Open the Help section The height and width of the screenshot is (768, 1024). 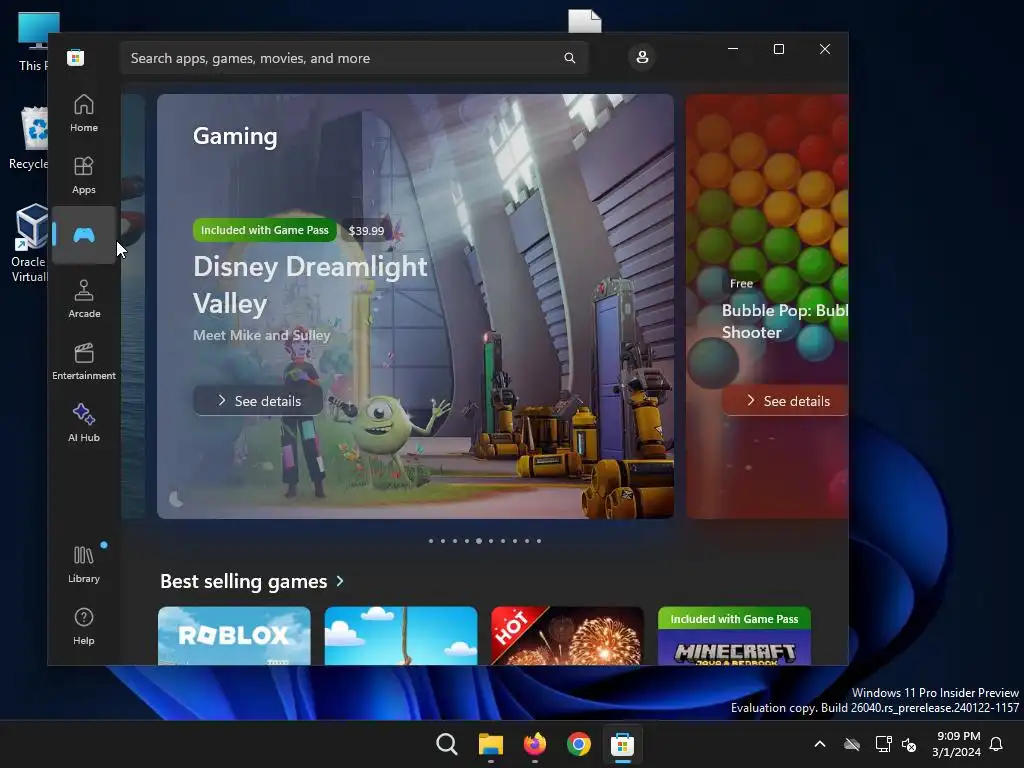(84, 626)
